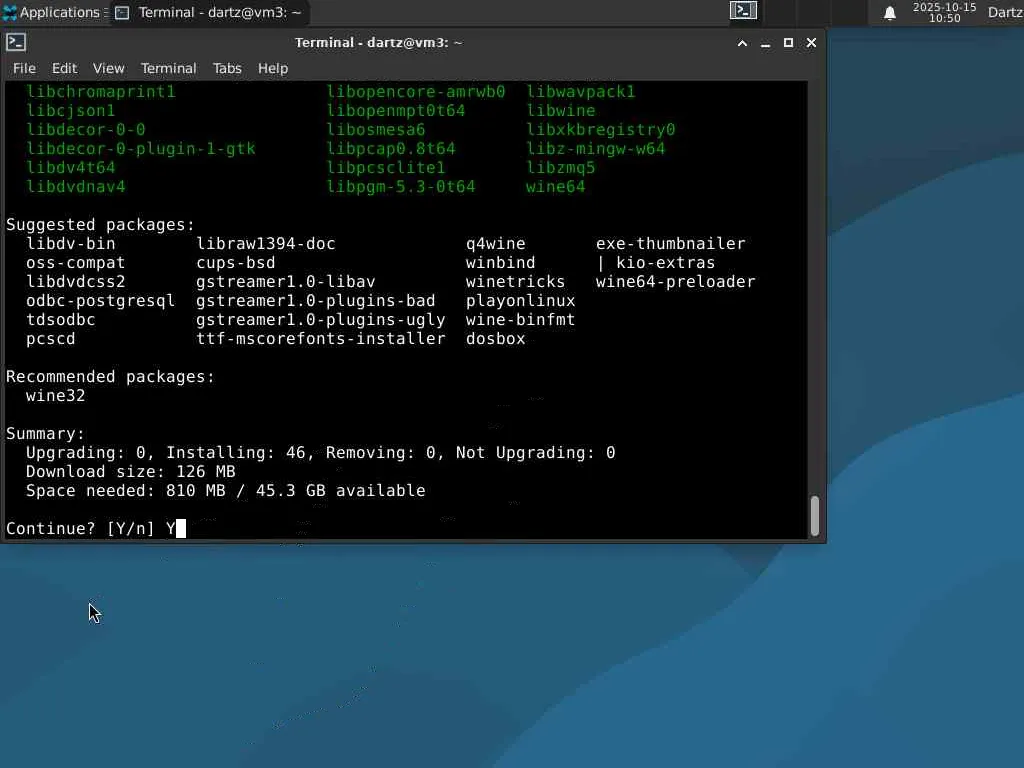Image resolution: width=1024 pixels, height=768 pixels.
Task: Click 'libraw1394-doc' package name
Action: tap(266, 244)
